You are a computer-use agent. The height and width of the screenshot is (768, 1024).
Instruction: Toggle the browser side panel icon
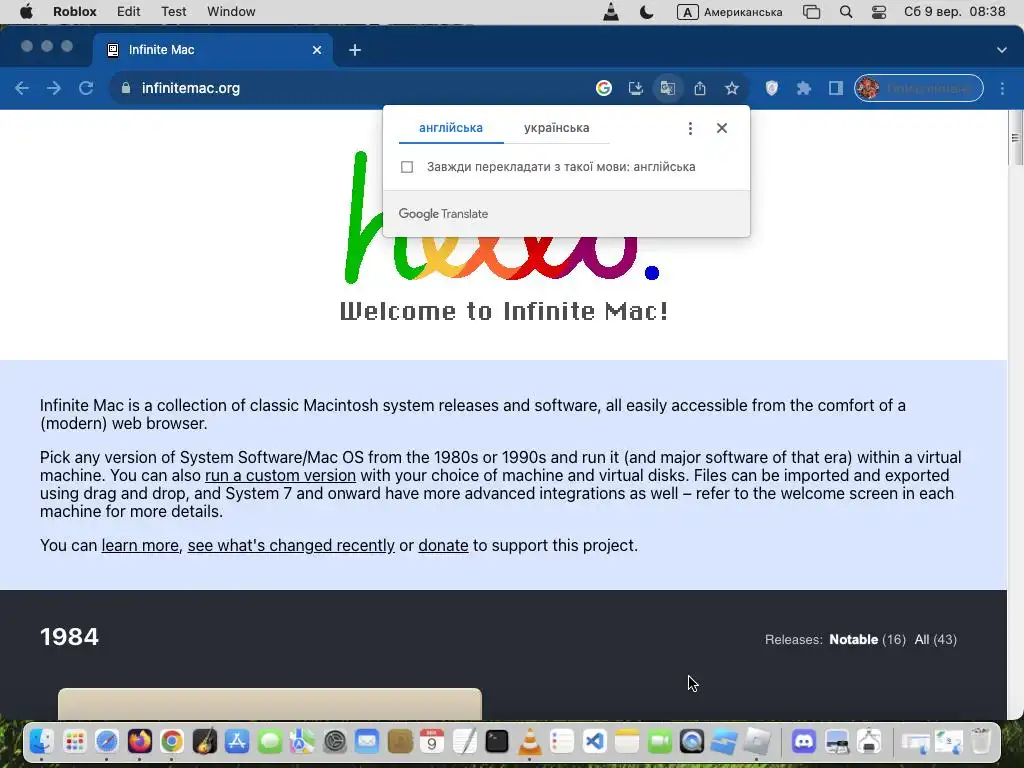tap(835, 88)
